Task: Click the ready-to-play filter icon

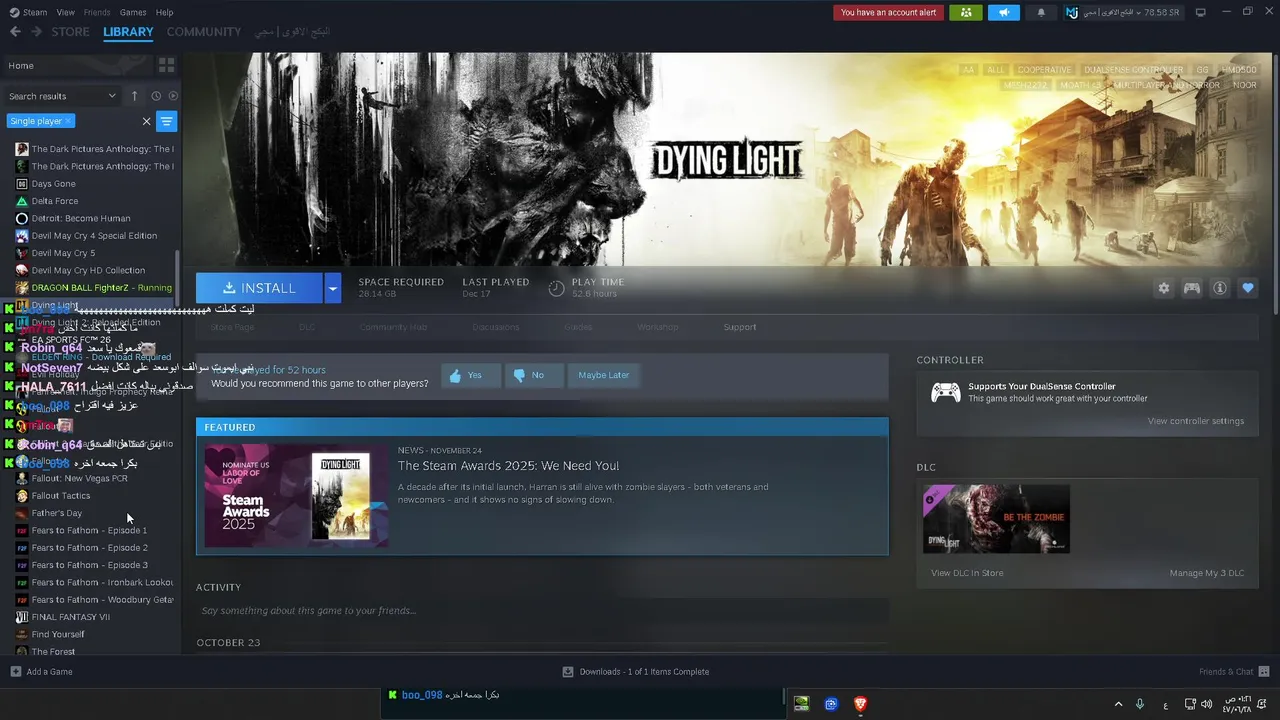Action: pos(173,96)
